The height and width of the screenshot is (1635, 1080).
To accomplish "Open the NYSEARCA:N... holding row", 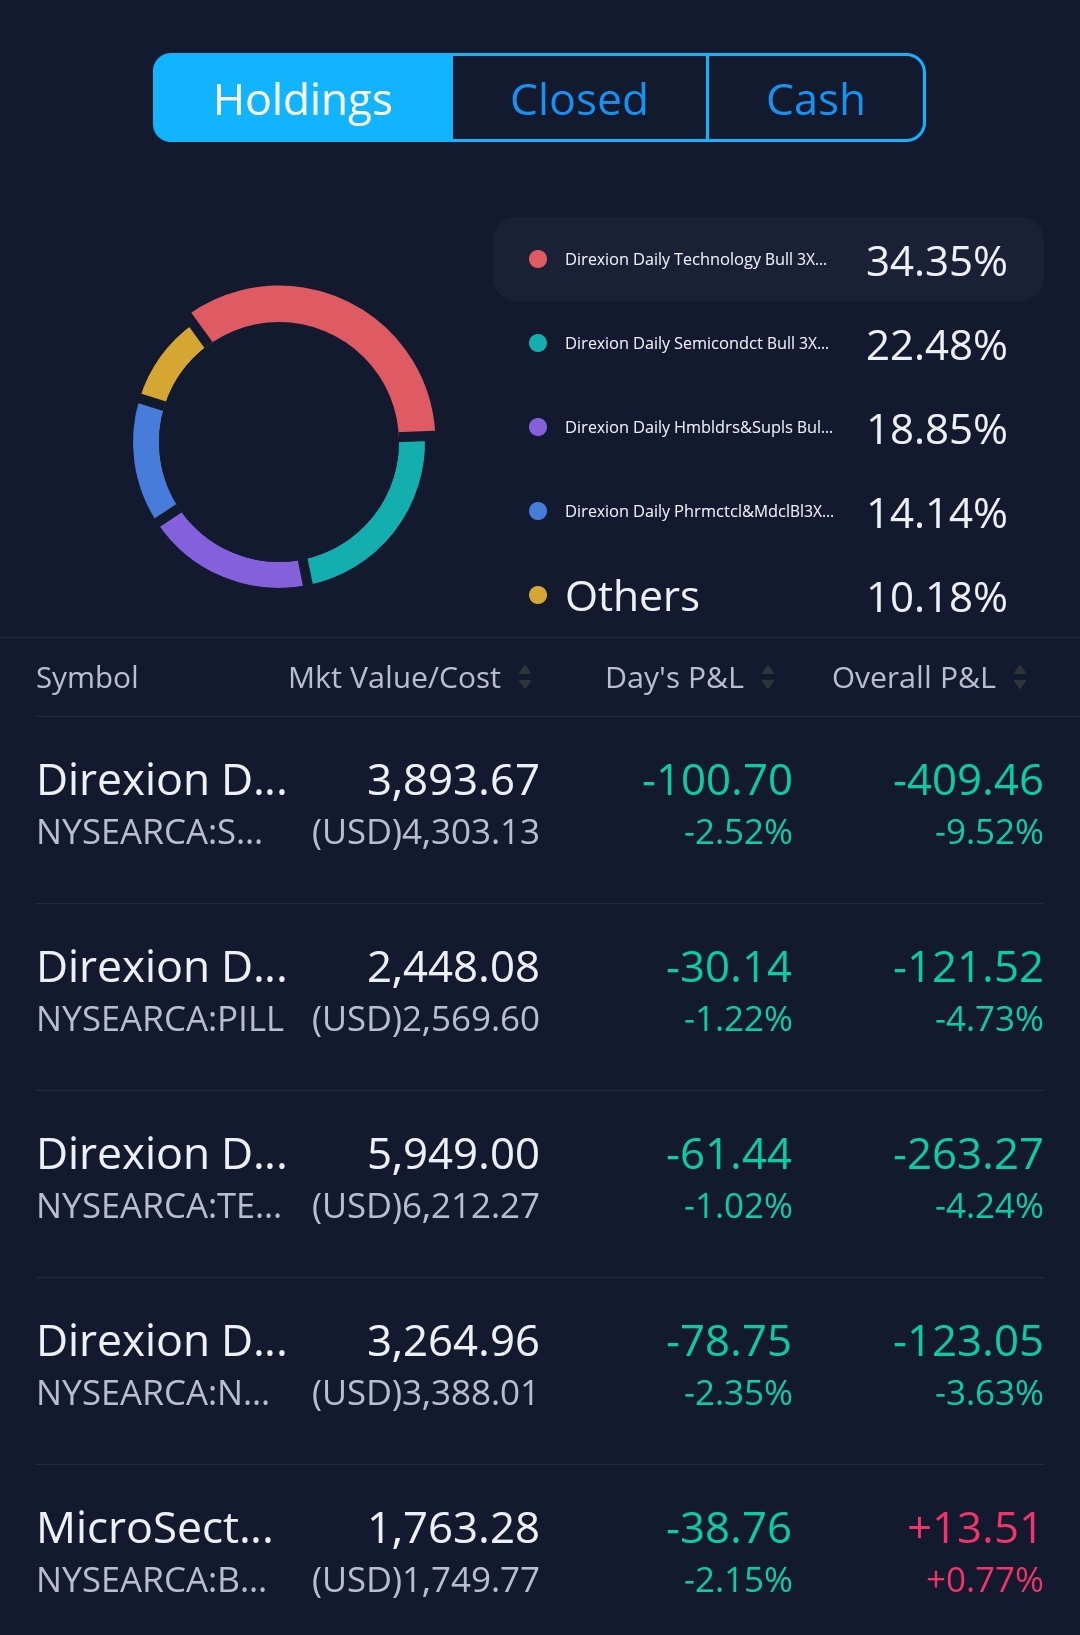I will click(x=540, y=1371).
